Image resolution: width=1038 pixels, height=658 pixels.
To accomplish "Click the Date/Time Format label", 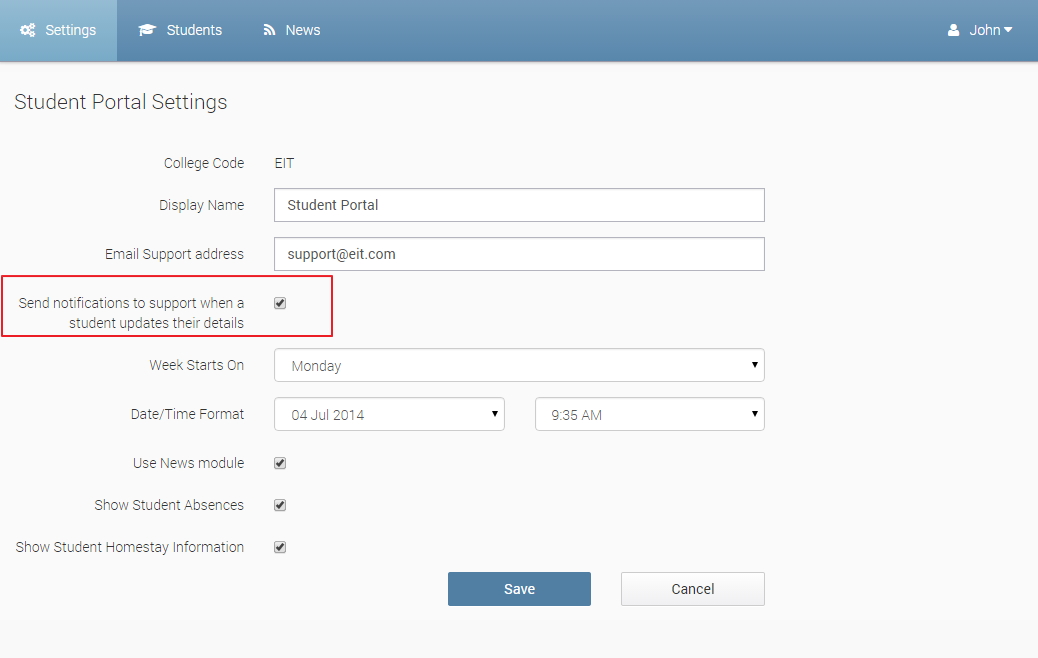I will (187, 414).
